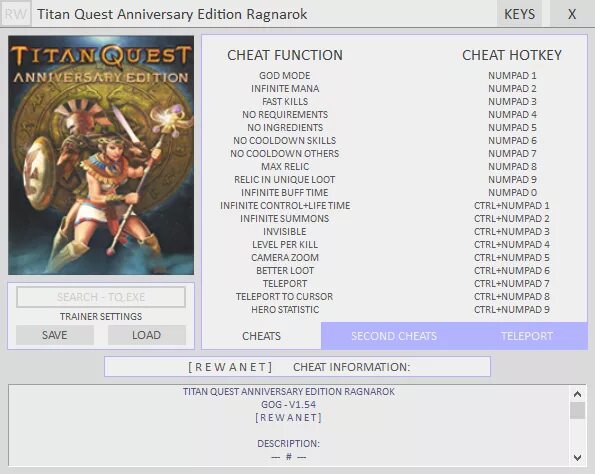Activate NO COOLDOWN SKILLS cheat
The height and width of the screenshot is (474, 595).
pyautogui.click(x=285, y=140)
